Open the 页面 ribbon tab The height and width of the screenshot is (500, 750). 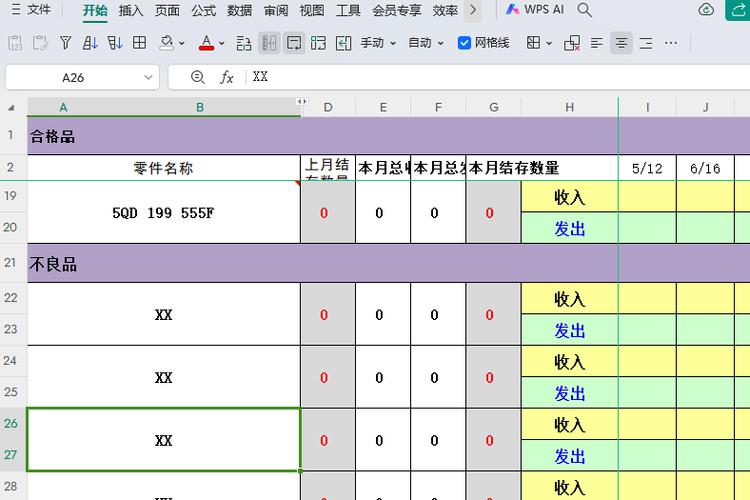[167, 10]
